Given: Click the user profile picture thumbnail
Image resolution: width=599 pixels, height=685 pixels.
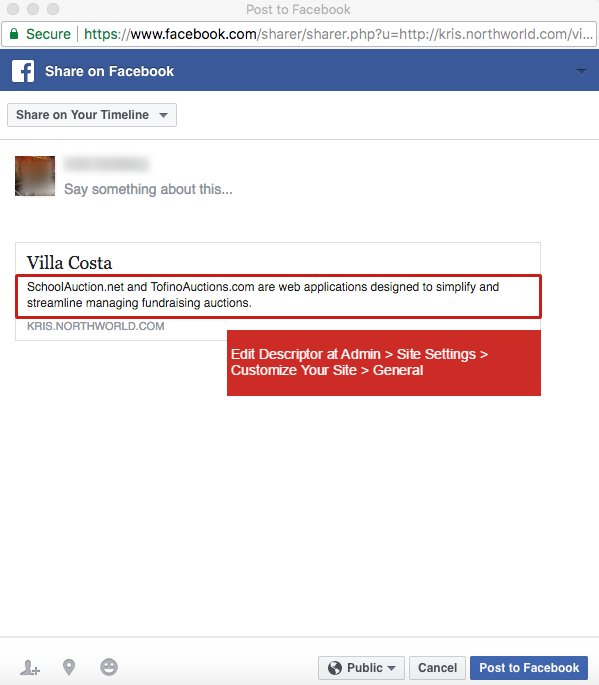Looking at the screenshot, I should click(x=35, y=176).
